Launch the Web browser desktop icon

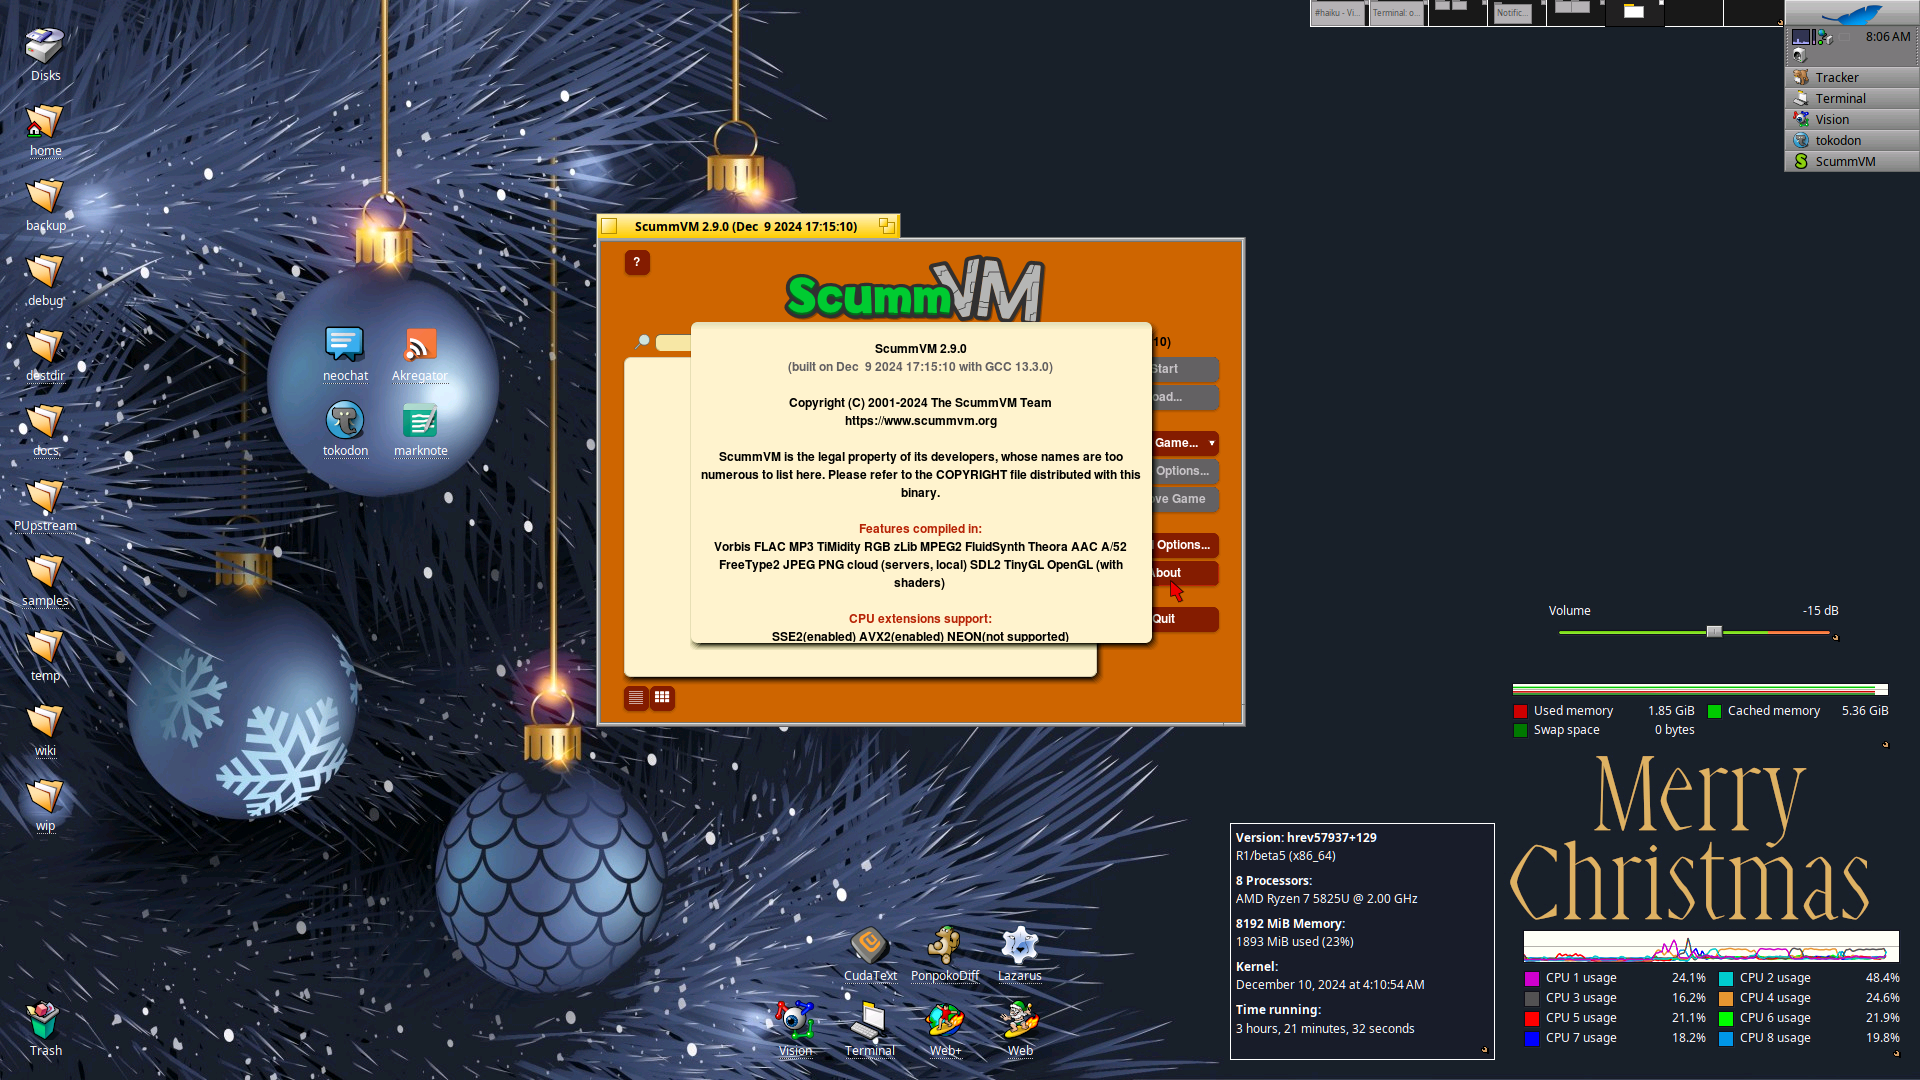click(1020, 1029)
